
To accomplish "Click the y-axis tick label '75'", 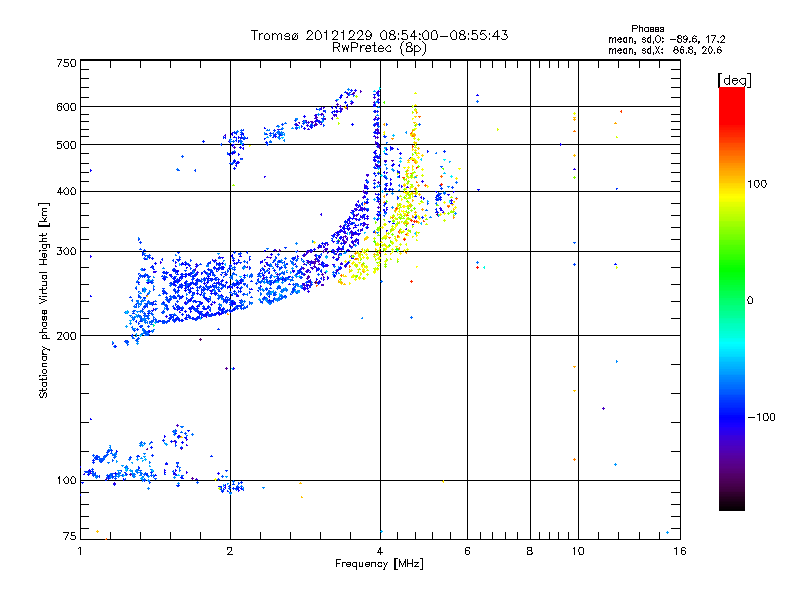I will coord(70,536).
